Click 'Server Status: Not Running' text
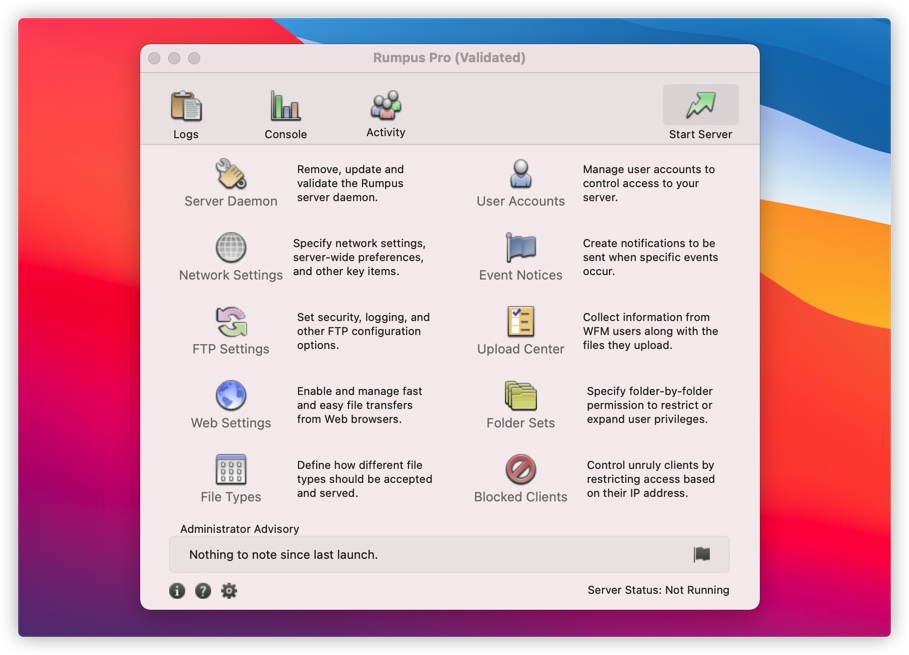This screenshot has width=909, height=655. 659,590
